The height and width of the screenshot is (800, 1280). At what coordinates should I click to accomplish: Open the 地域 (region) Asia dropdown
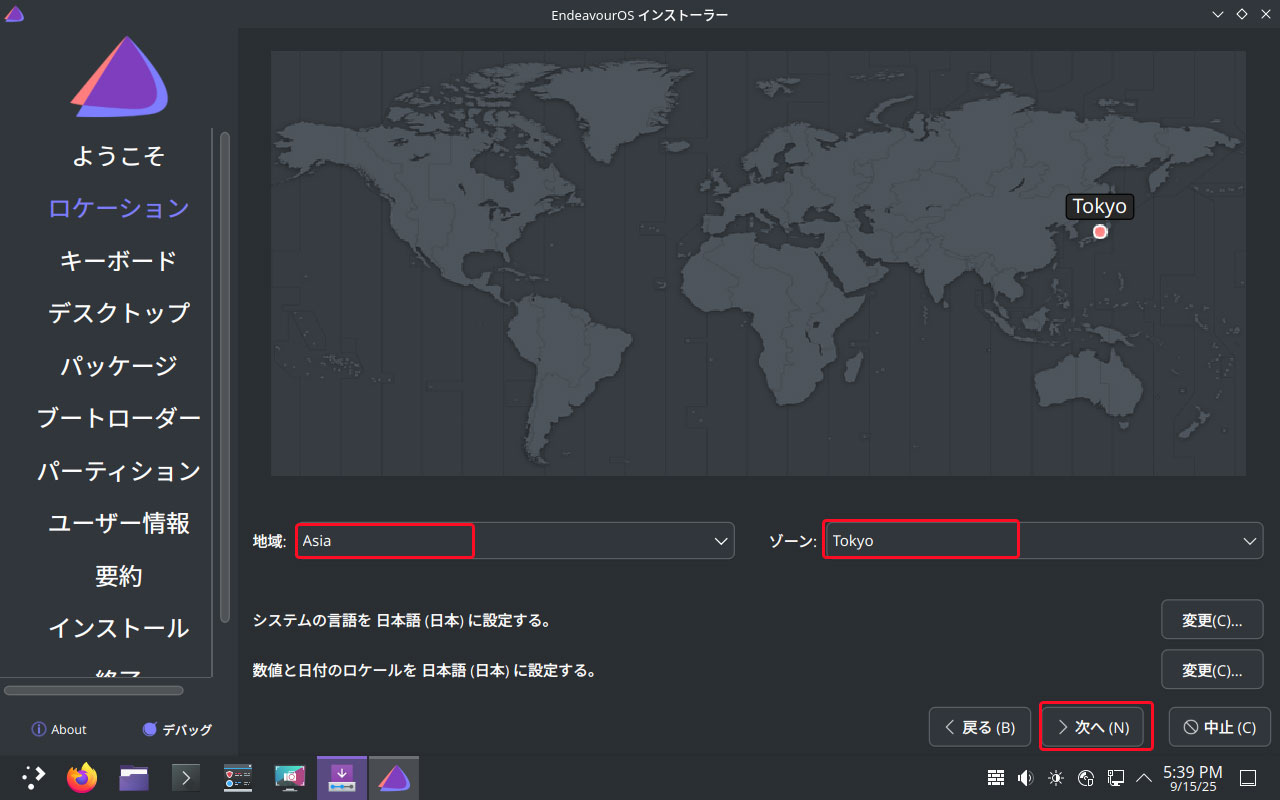[x=515, y=540]
